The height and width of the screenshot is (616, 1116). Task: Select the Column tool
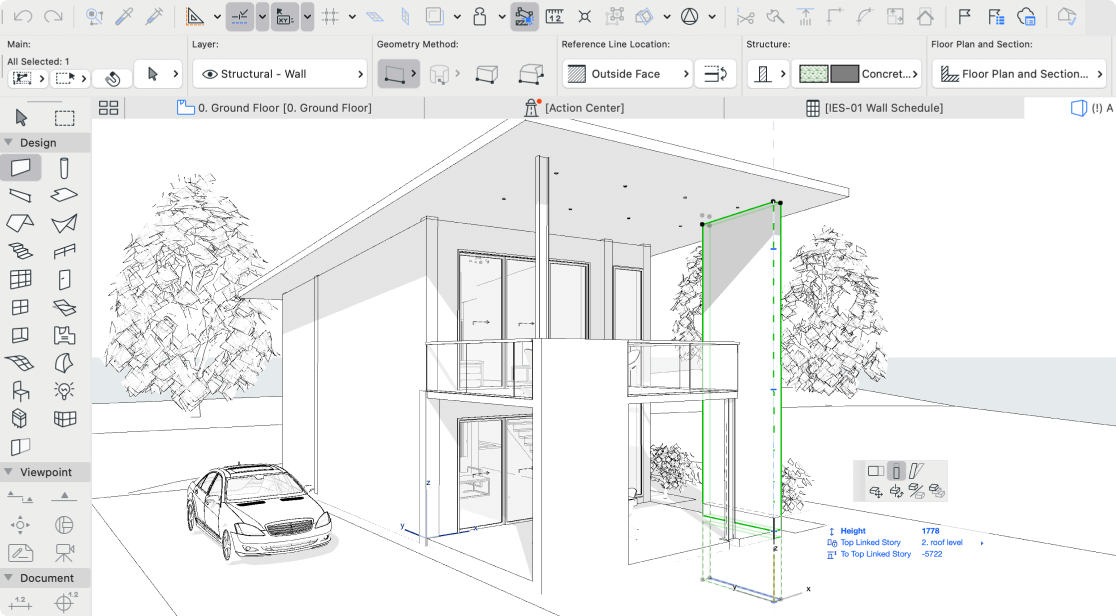click(64, 167)
